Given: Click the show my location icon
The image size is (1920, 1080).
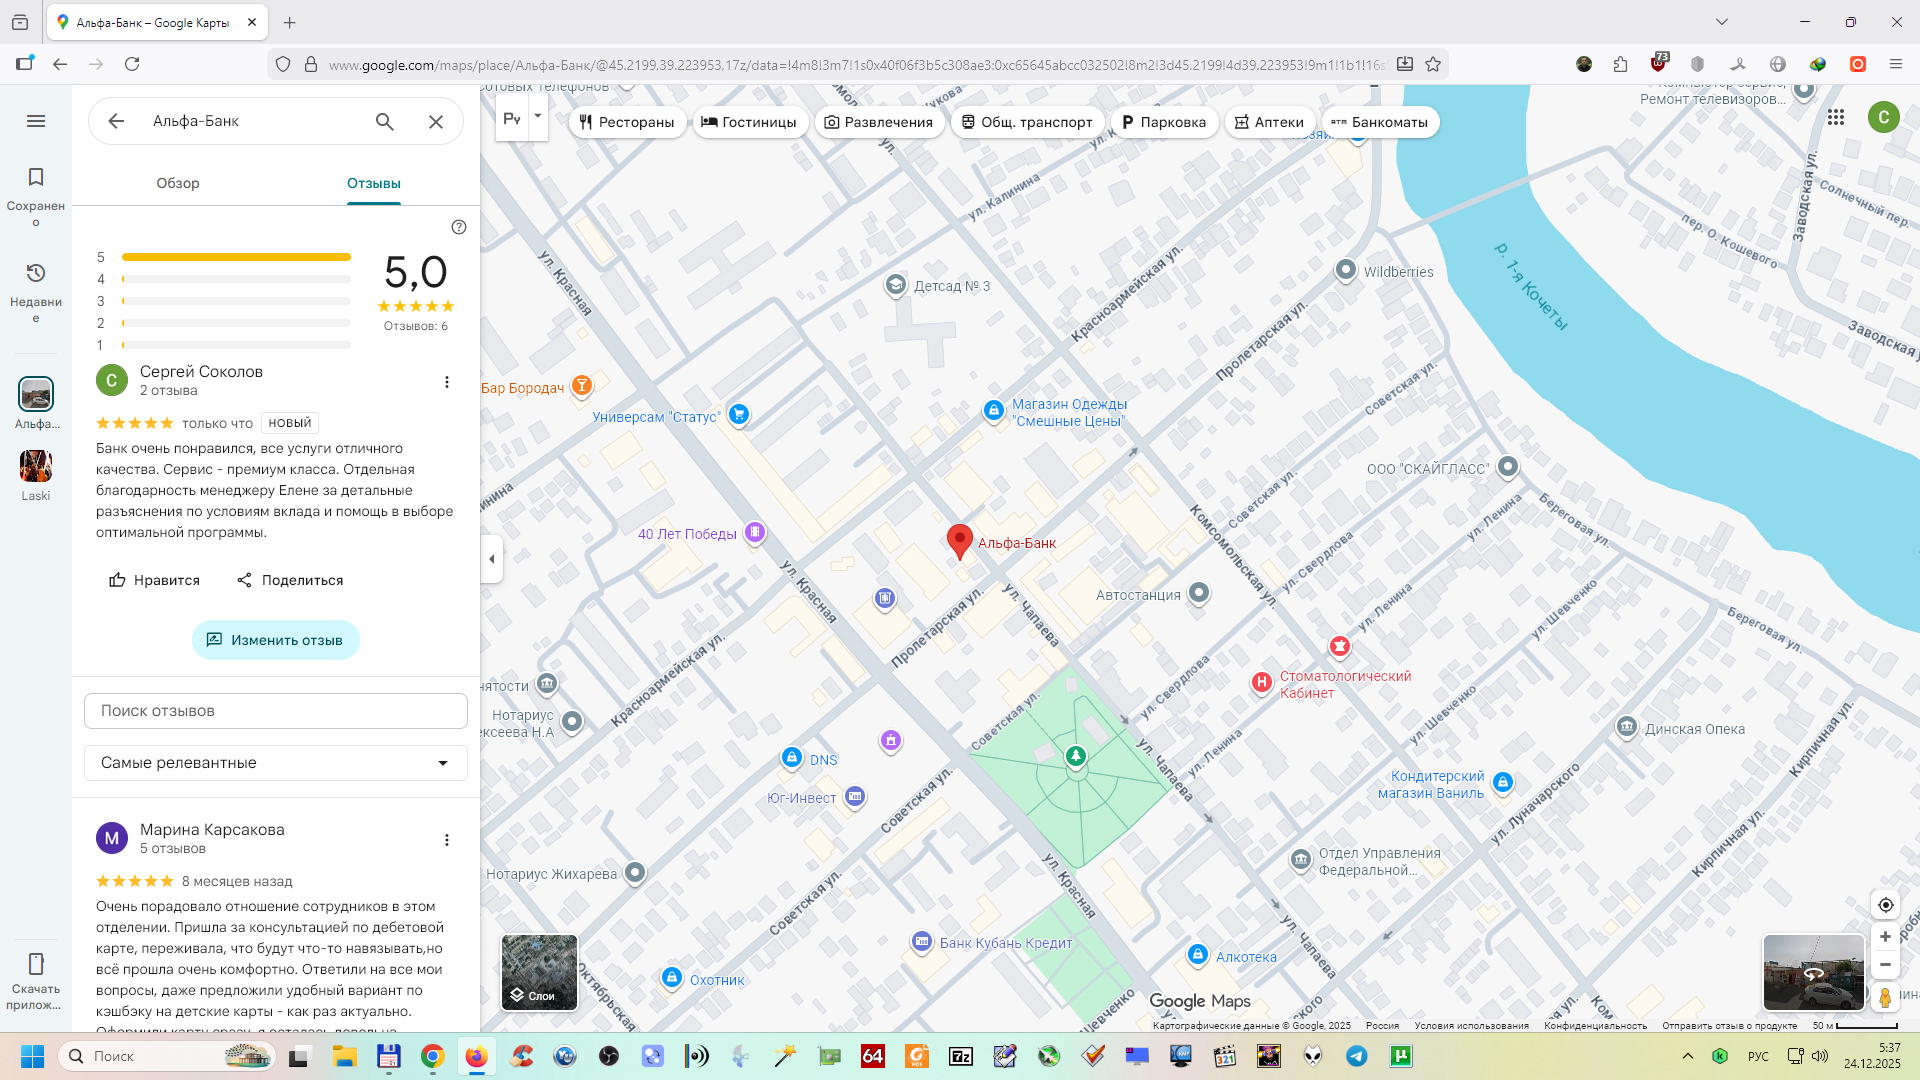Looking at the screenshot, I should 1885,905.
